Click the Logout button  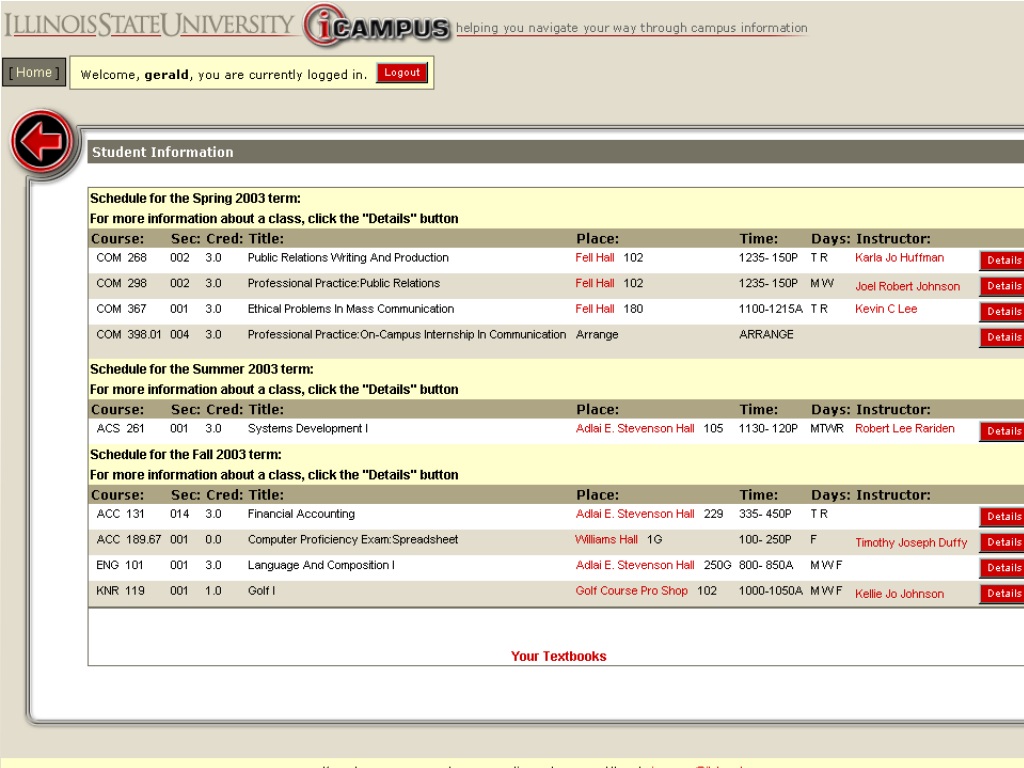pyautogui.click(x=402, y=72)
